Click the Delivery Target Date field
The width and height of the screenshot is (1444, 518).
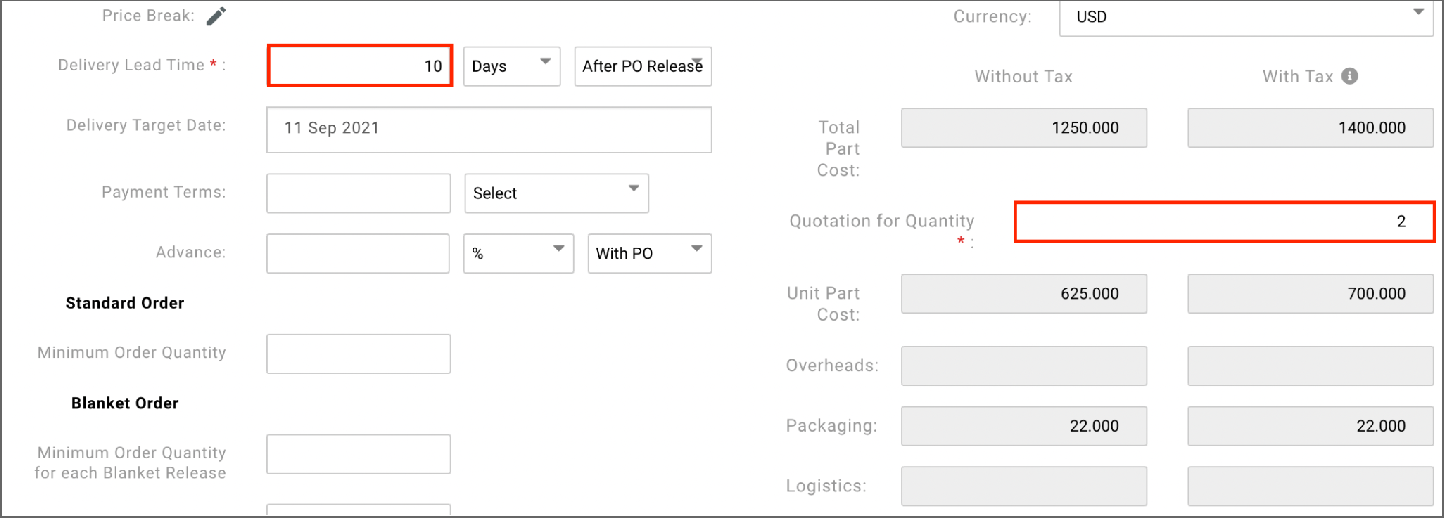(x=488, y=129)
